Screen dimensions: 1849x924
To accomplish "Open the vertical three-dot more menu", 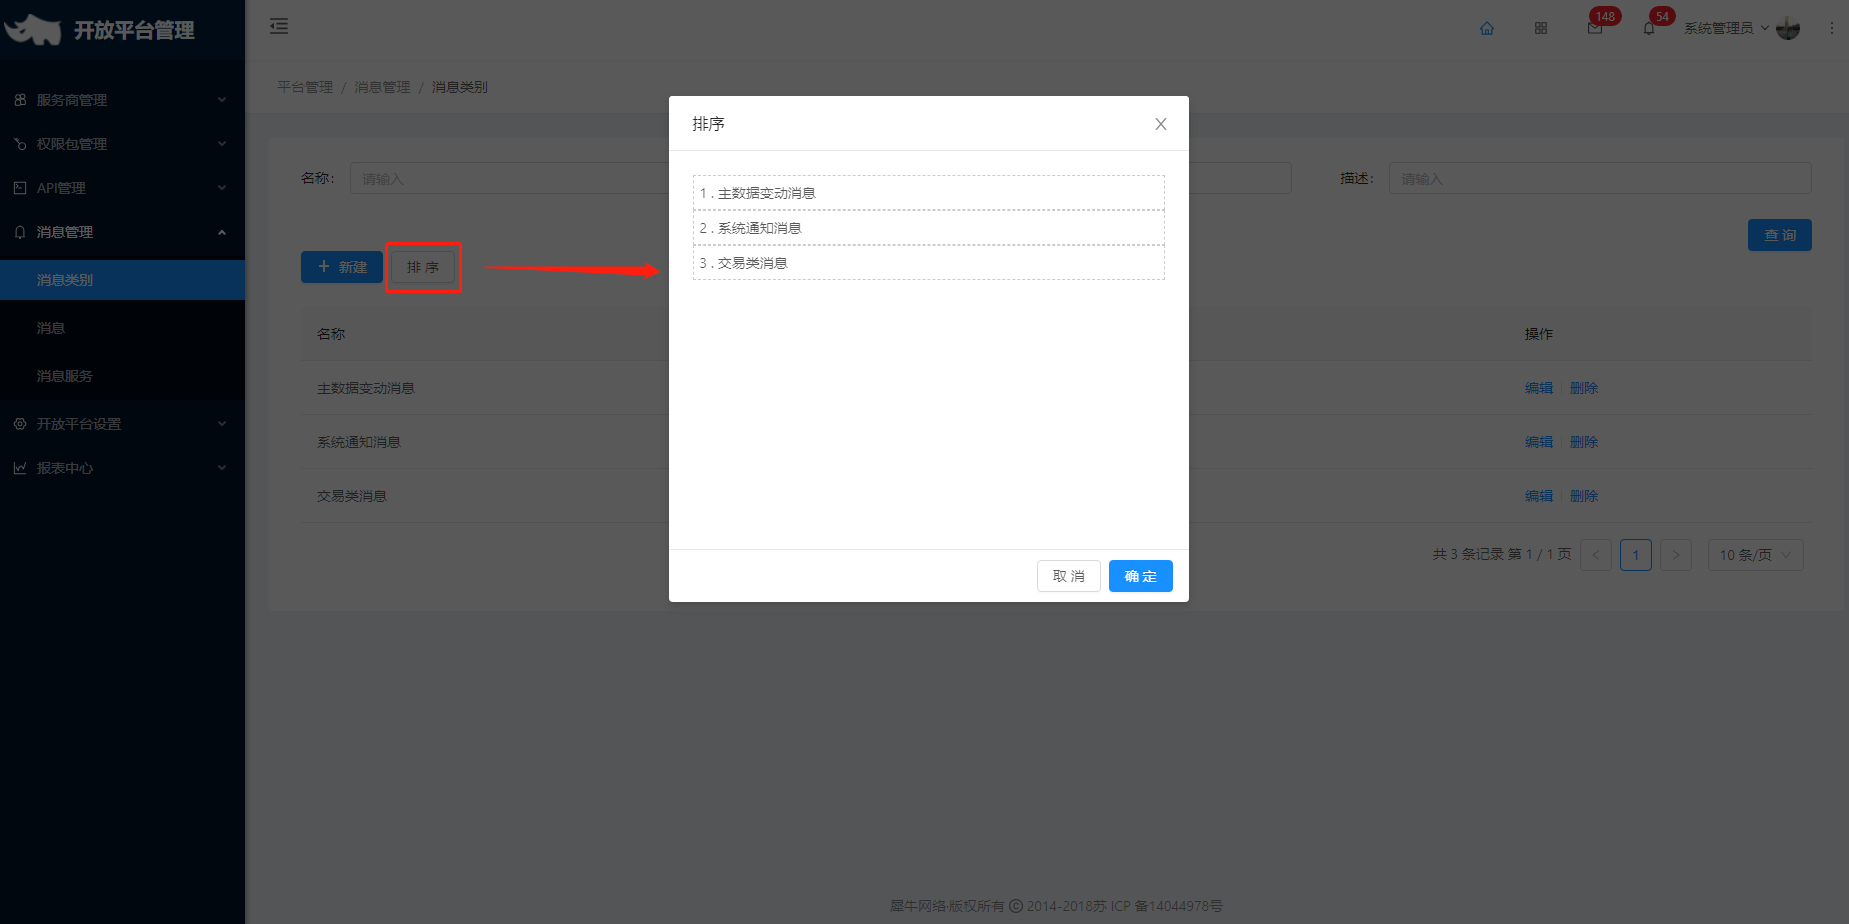I will pyautogui.click(x=1831, y=28).
